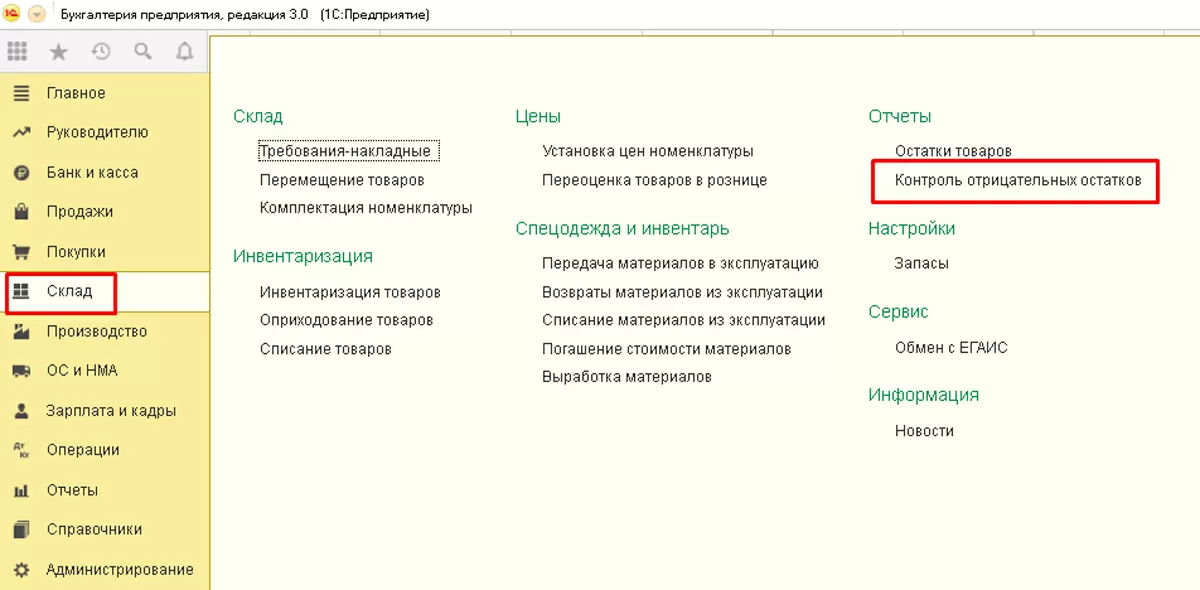
Task: Open Комплектация номенклатуры
Action: click(x=366, y=208)
